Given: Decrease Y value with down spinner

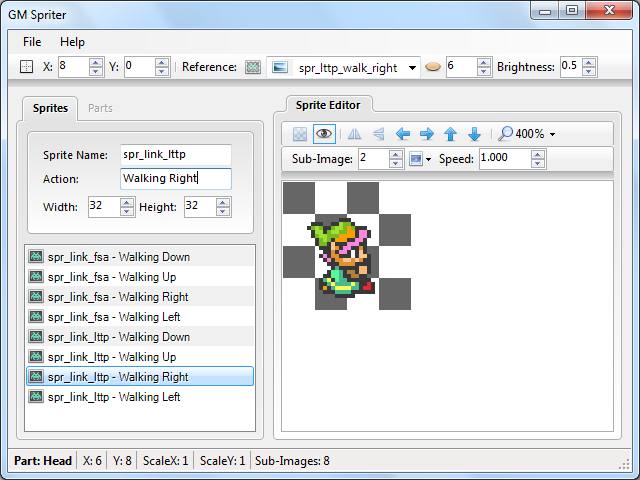Looking at the screenshot, I should point(162,71).
